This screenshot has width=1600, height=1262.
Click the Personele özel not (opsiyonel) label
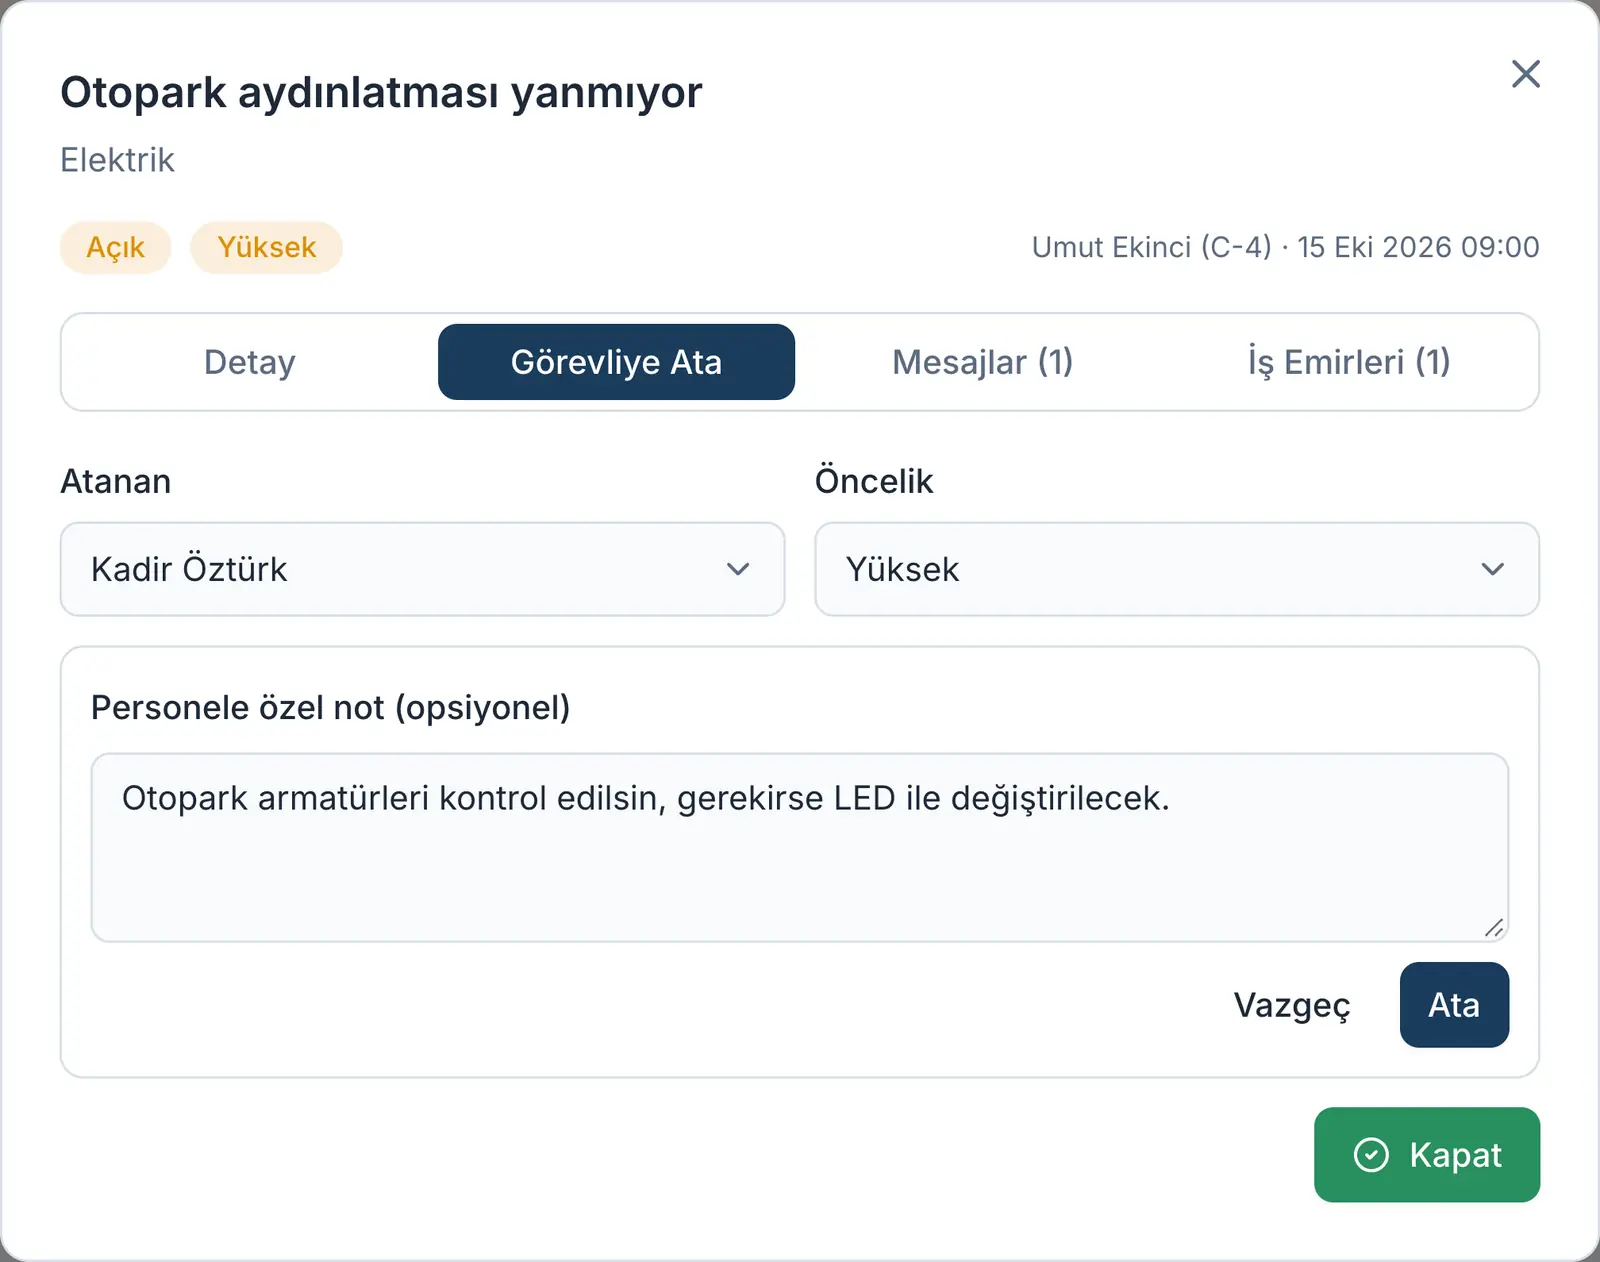click(331, 707)
